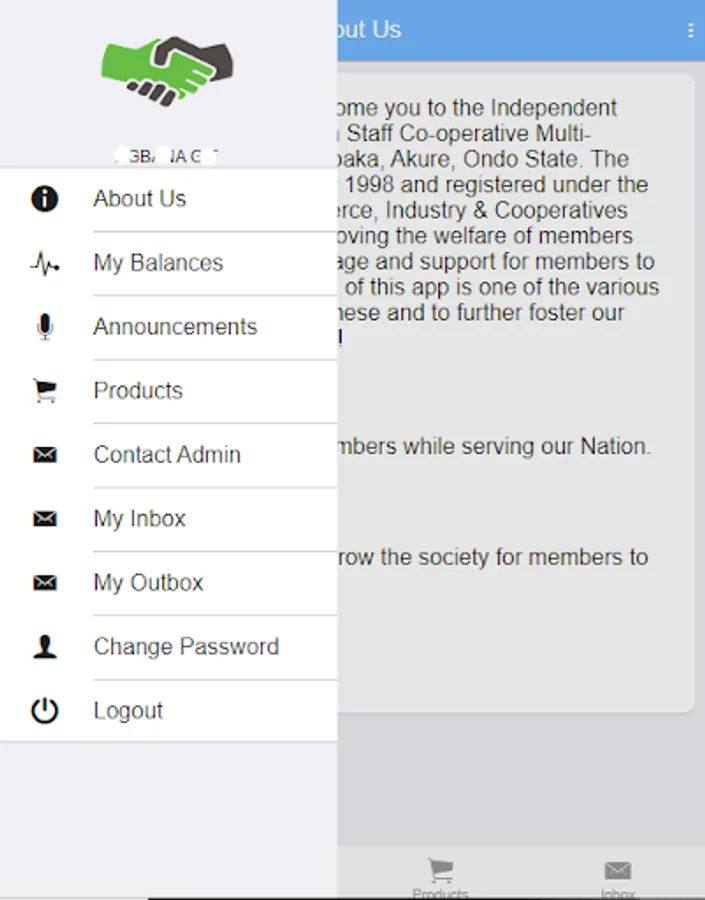Image resolution: width=705 pixels, height=900 pixels.
Task: Click the microphone icon for Announcements
Action: [45, 327]
